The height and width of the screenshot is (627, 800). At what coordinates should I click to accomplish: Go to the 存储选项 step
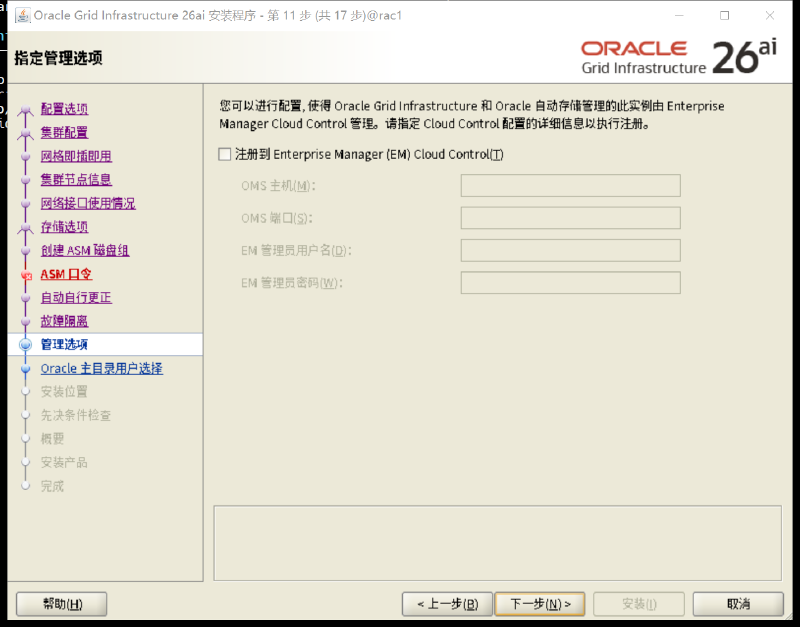[64, 227]
